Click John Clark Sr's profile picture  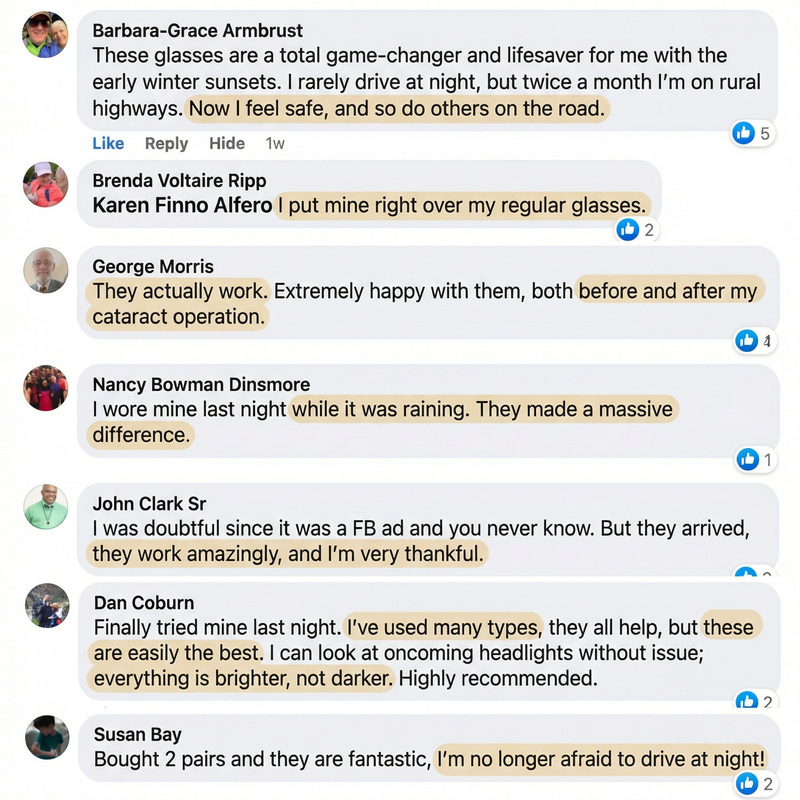pyautogui.click(x=46, y=507)
